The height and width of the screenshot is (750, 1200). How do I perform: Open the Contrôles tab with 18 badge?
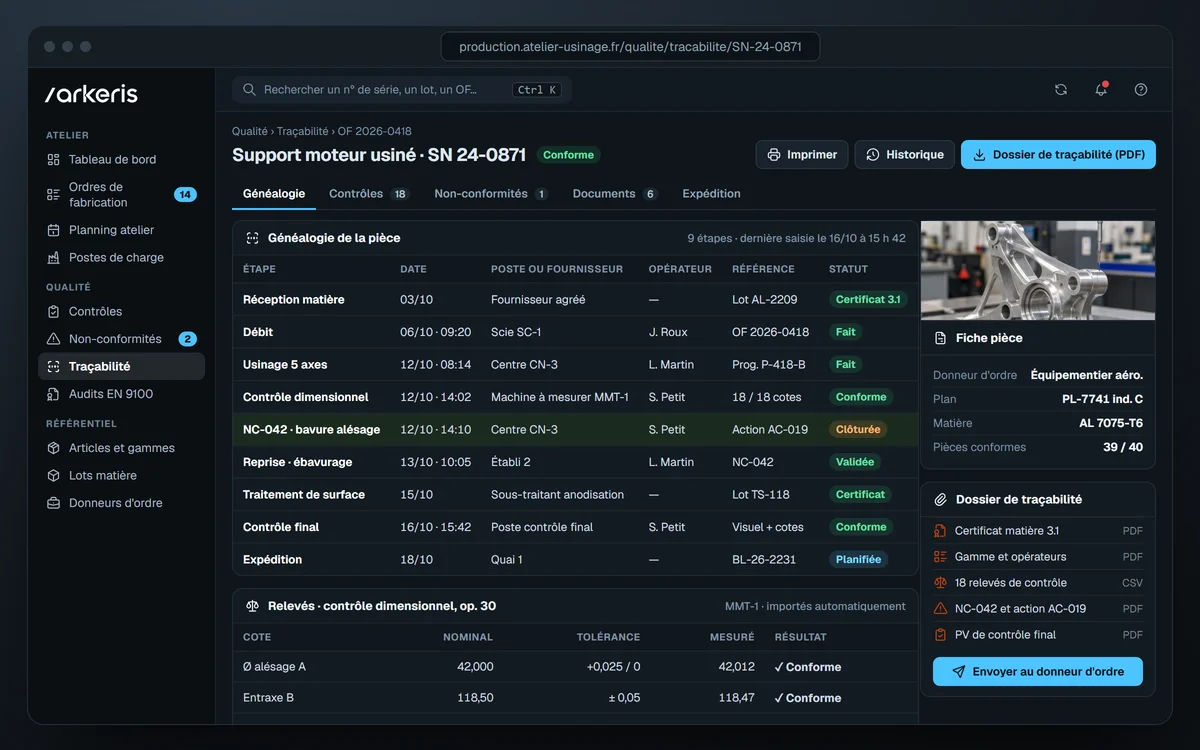369,194
